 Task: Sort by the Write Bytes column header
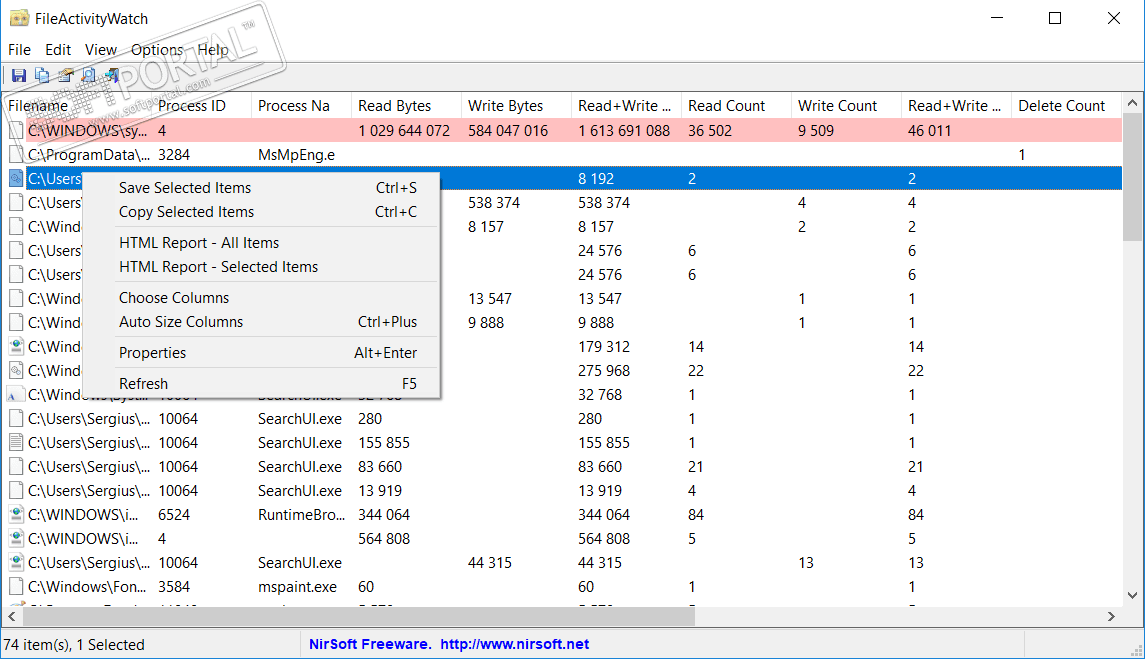[516, 106]
